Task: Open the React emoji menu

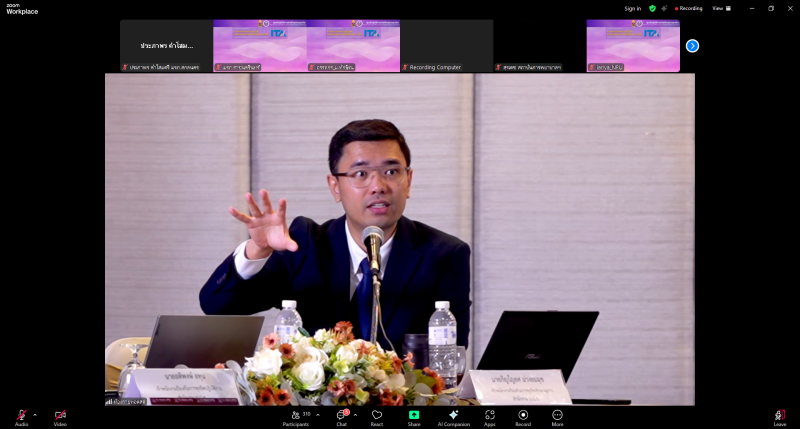Action: pyautogui.click(x=377, y=415)
